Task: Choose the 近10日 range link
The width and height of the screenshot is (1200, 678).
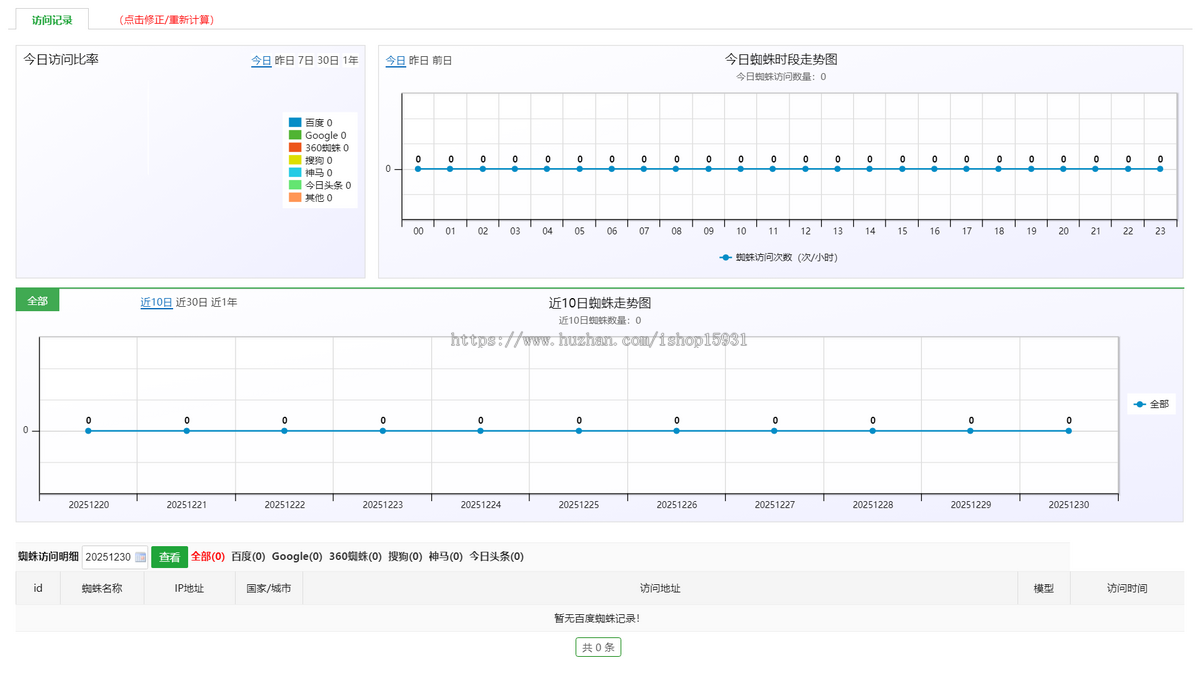Action: (156, 302)
